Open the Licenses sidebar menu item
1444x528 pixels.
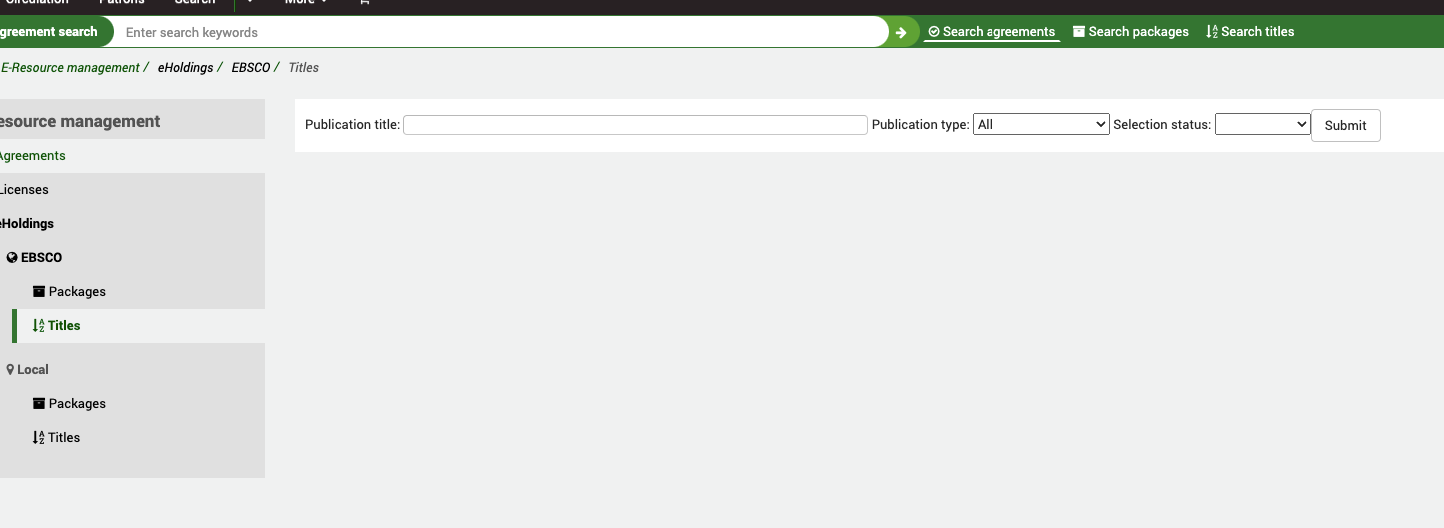tap(24, 190)
